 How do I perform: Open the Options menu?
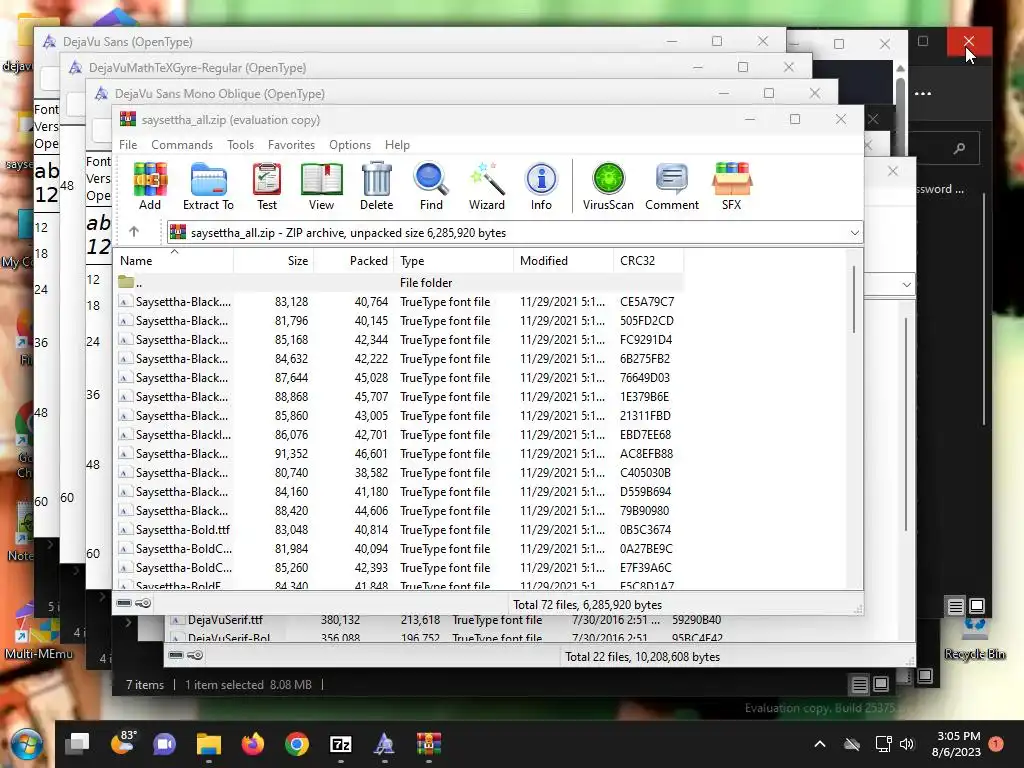click(x=349, y=144)
